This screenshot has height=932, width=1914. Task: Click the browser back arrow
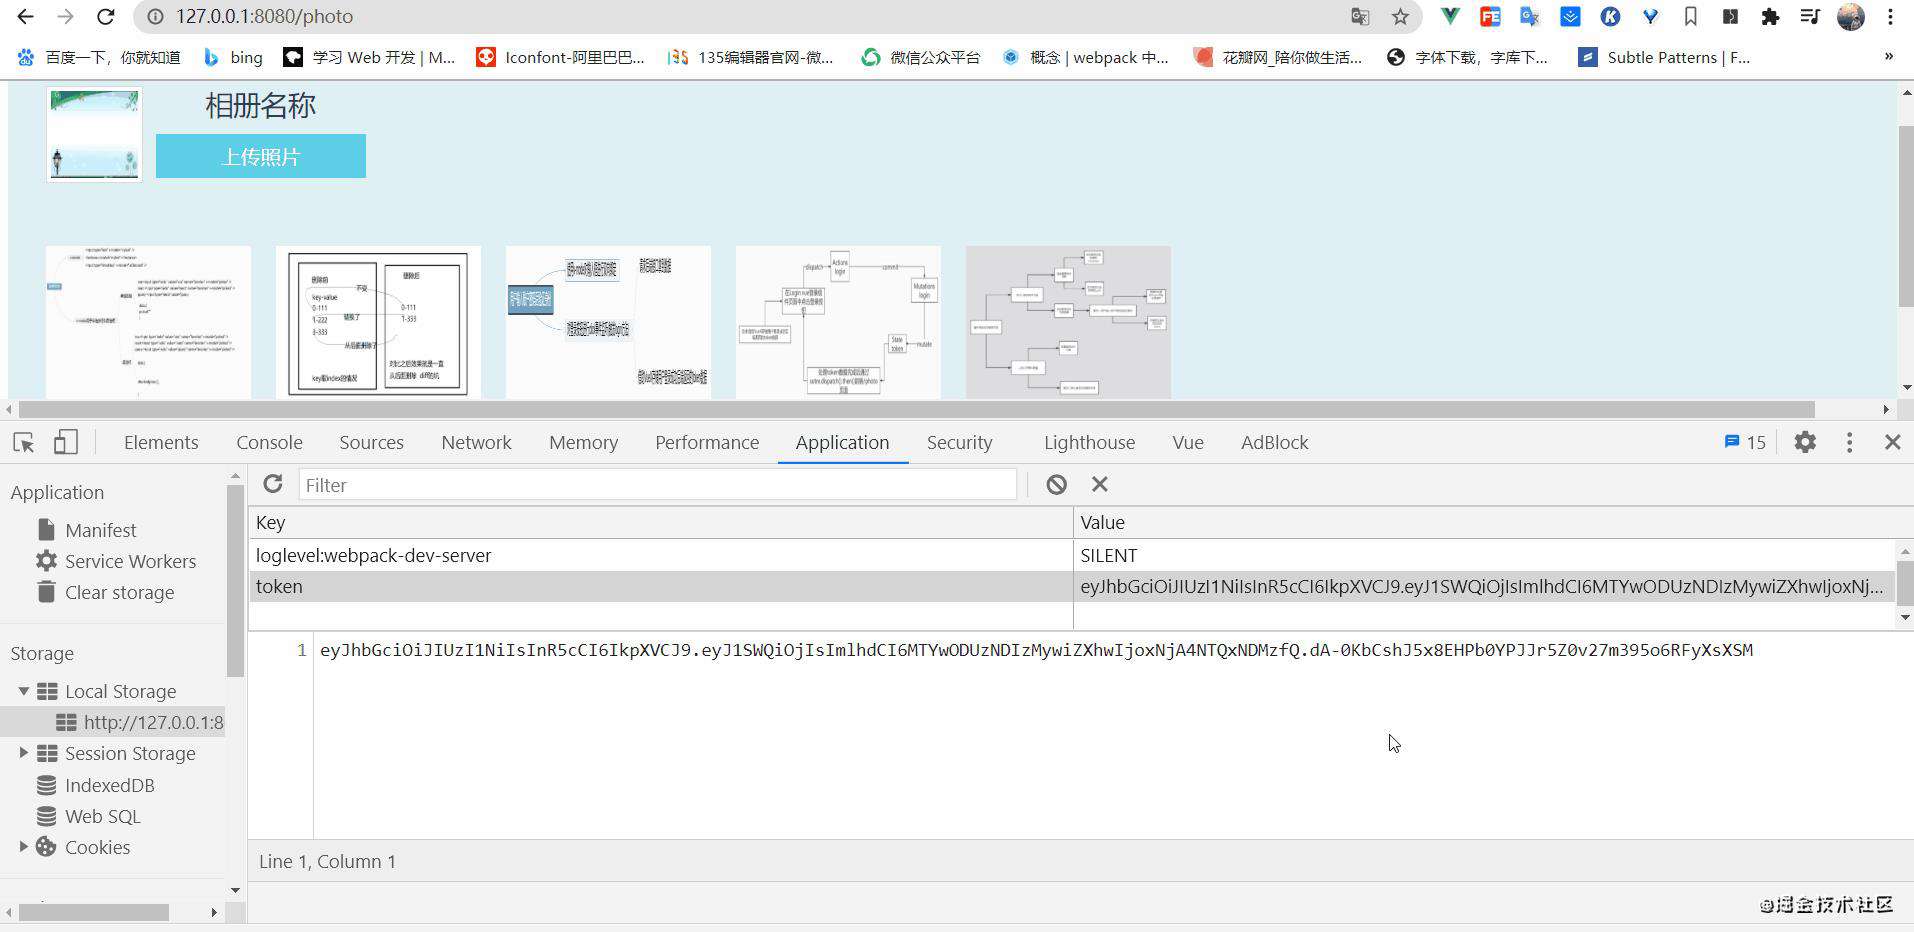(x=26, y=17)
